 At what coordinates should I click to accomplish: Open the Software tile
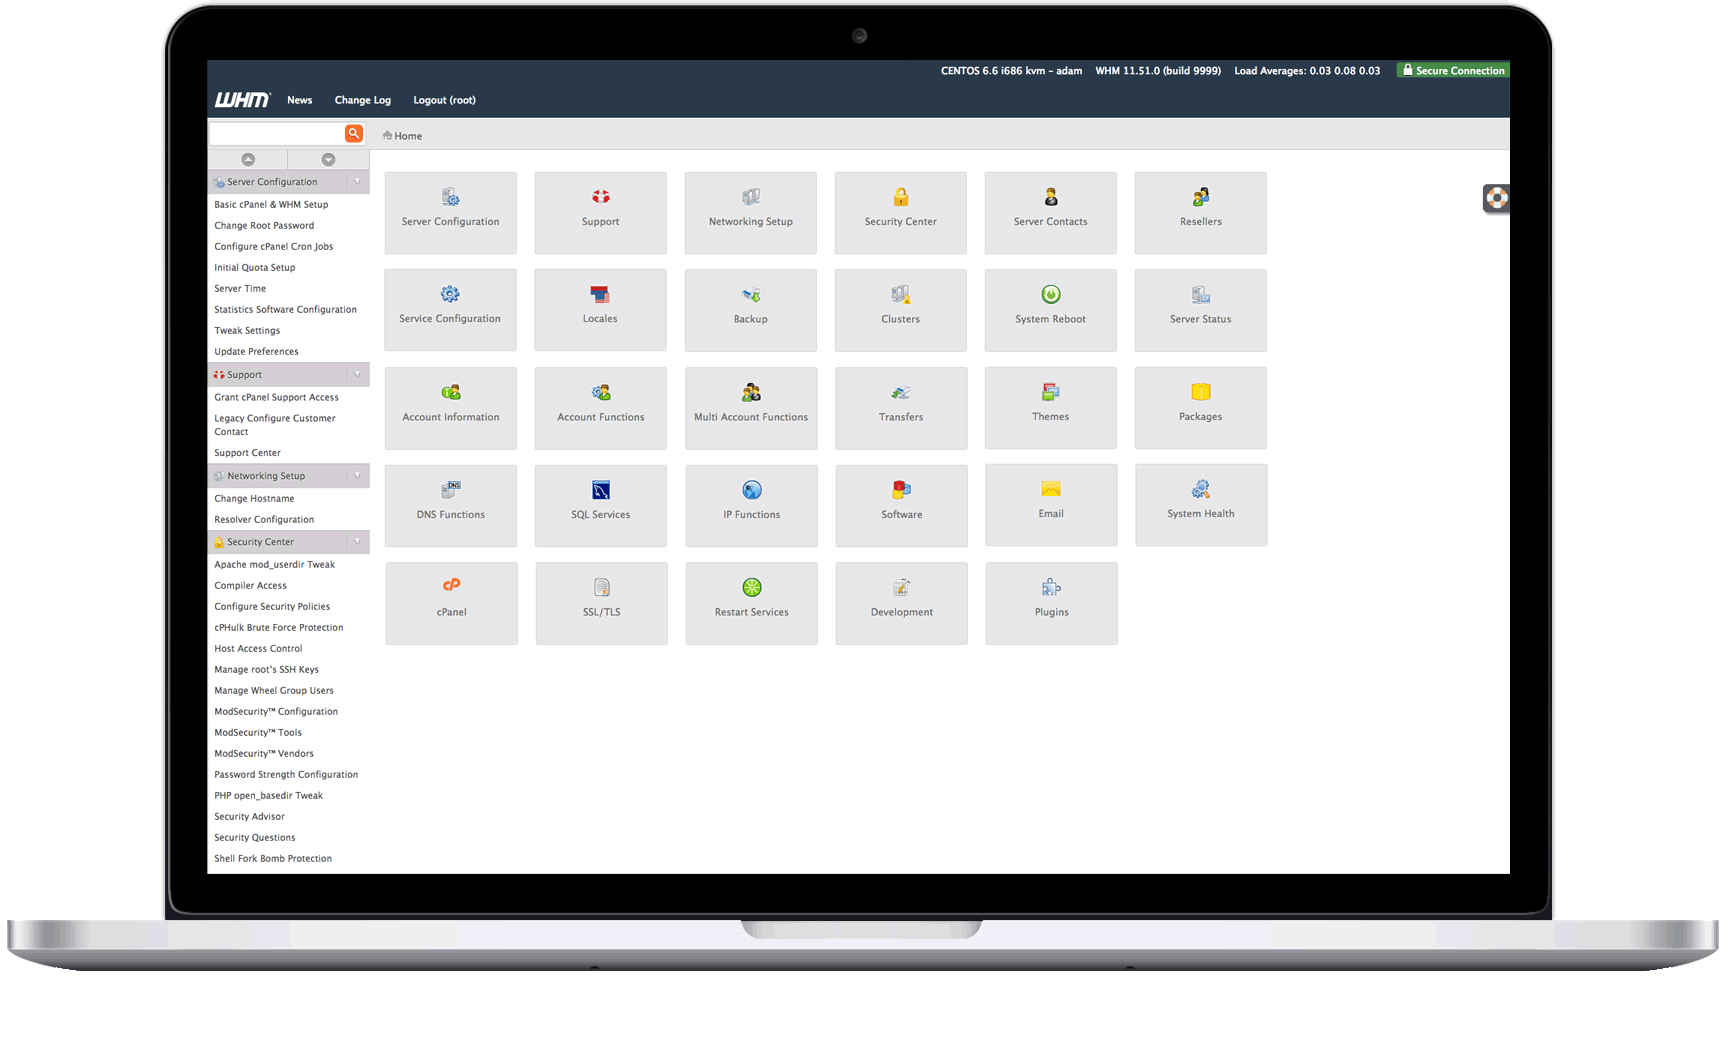902,506
